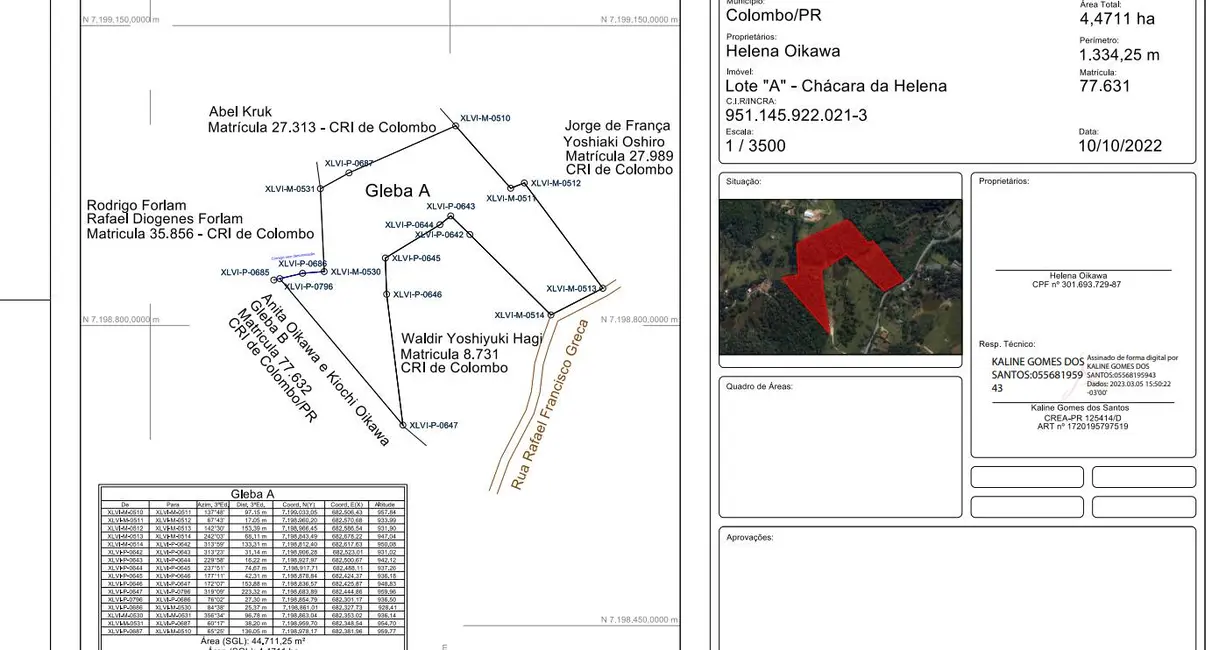Select vertex label XLVI-M-0510
This screenshot has height=650, width=1226.
click(x=485, y=118)
